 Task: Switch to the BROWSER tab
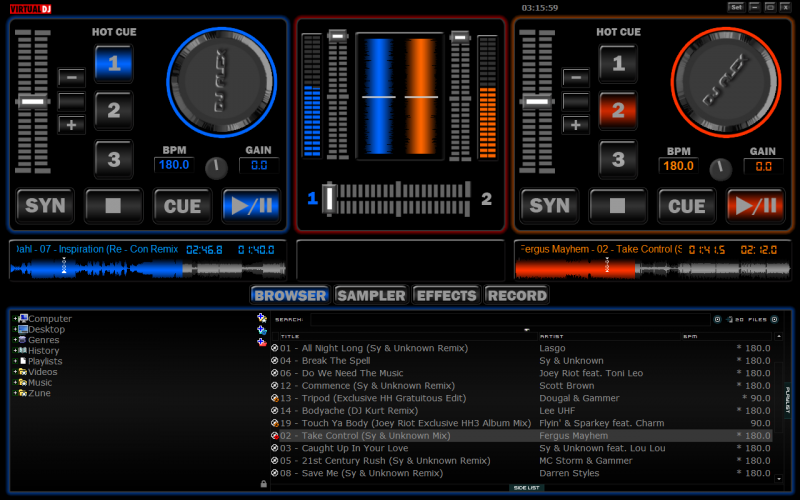(x=290, y=295)
